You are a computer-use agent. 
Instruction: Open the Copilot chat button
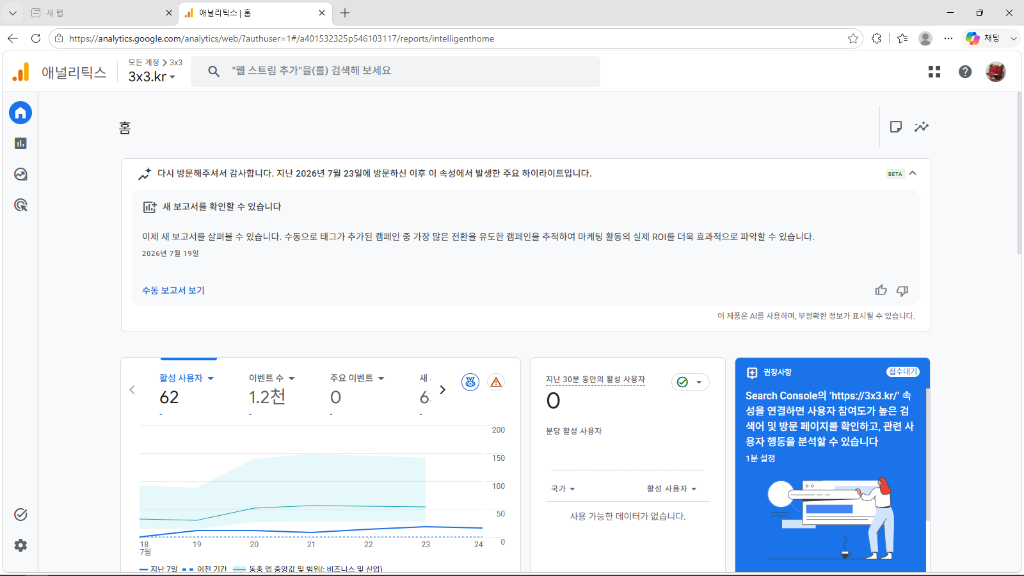(x=985, y=39)
